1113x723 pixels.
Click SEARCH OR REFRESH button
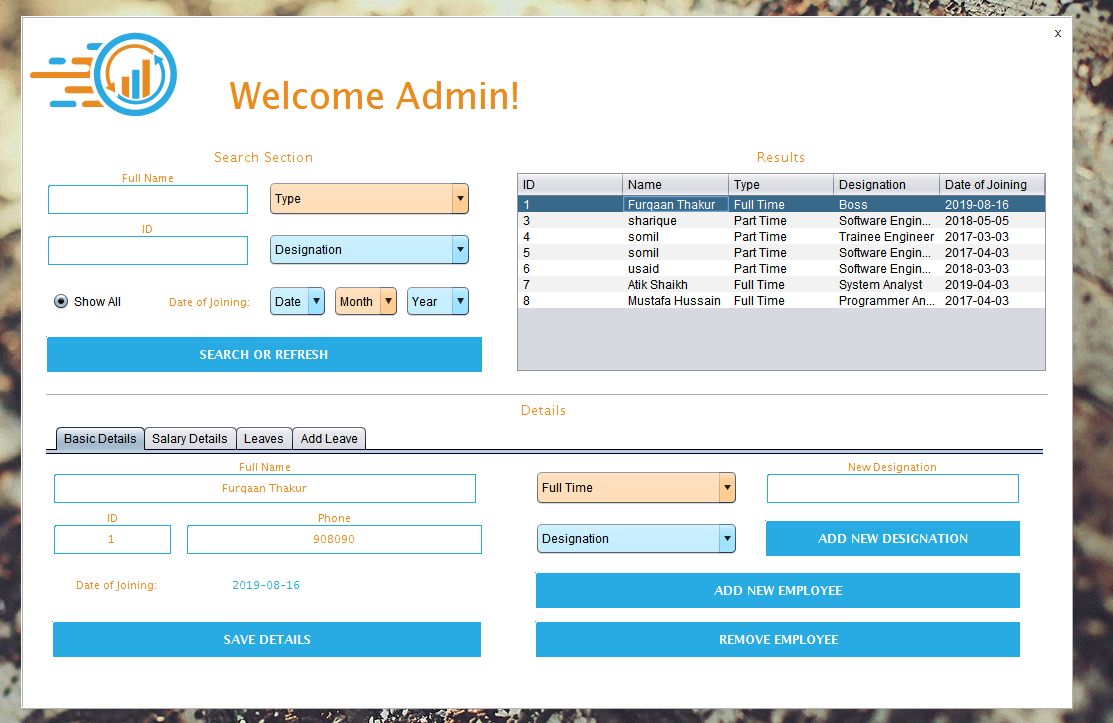click(264, 355)
